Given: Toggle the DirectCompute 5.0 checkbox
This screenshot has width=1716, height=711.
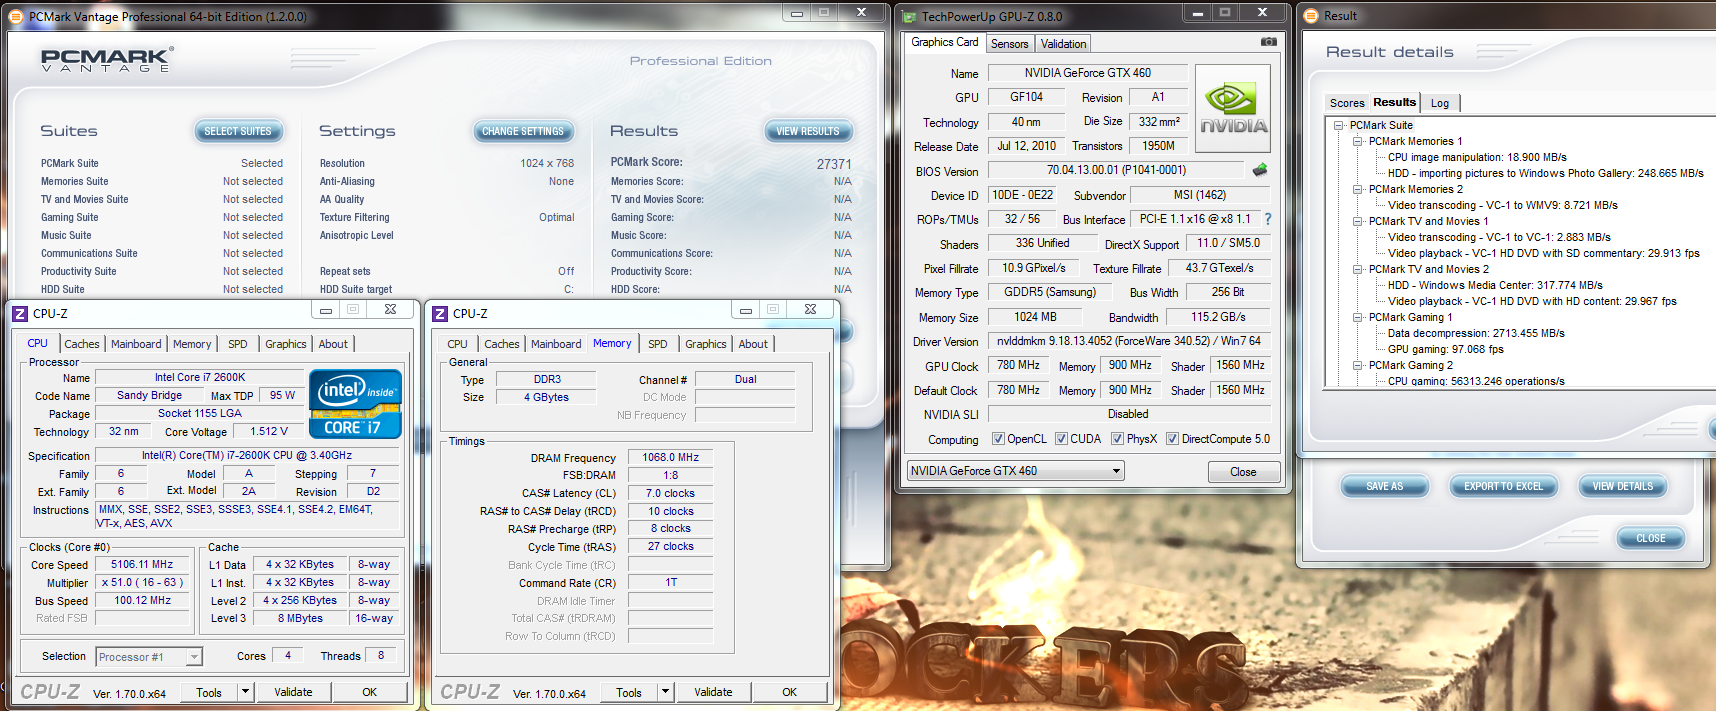Looking at the screenshot, I should pos(1172,439).
